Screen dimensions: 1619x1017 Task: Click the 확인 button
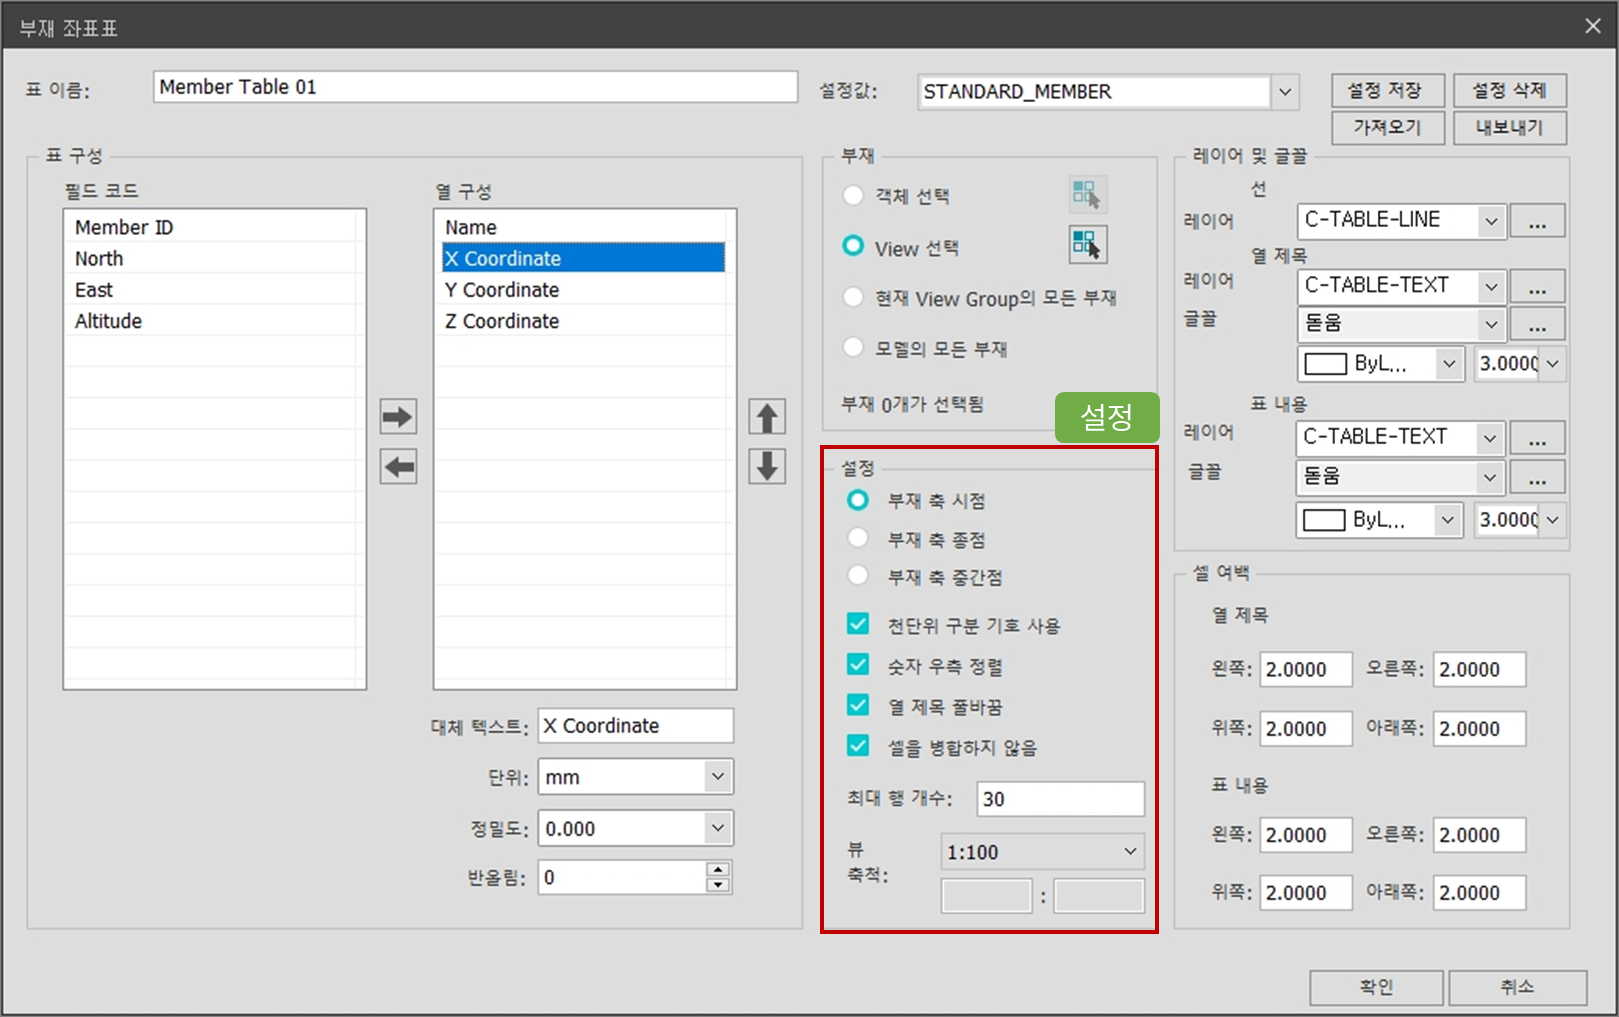pyautogui.click(x=1376, y=987)
